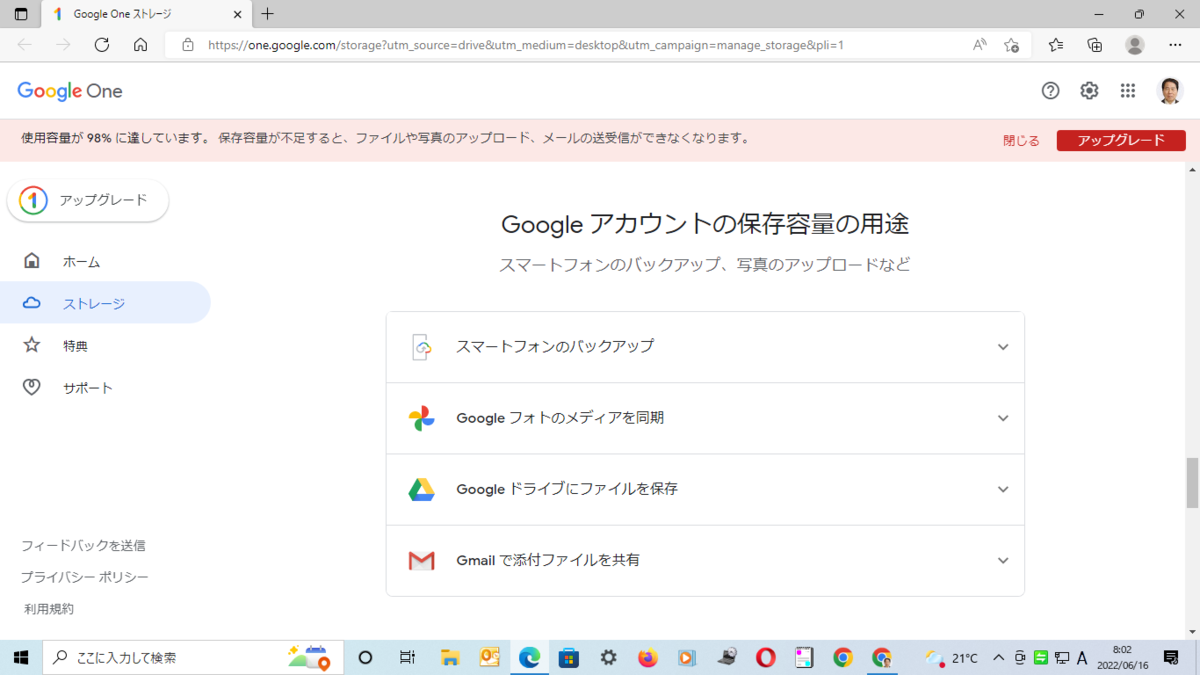
Task: Open Edge profile avatar in toolbar
Action: [1135, 45]
